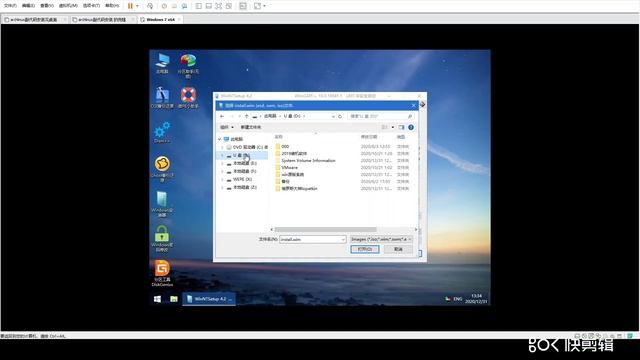The width and height of the screenshot is (640, 360).
Task: Click the send Ctrl+Alt+Del toolbar icon
Action: point(150,6)
